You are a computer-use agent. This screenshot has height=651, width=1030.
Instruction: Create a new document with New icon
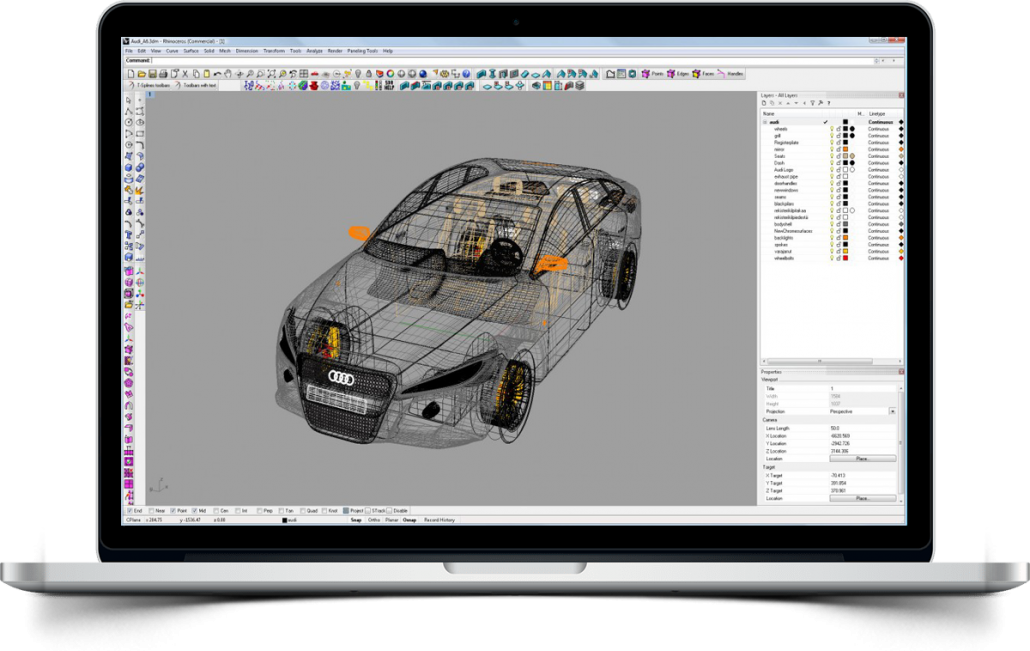tap(131, 74)
